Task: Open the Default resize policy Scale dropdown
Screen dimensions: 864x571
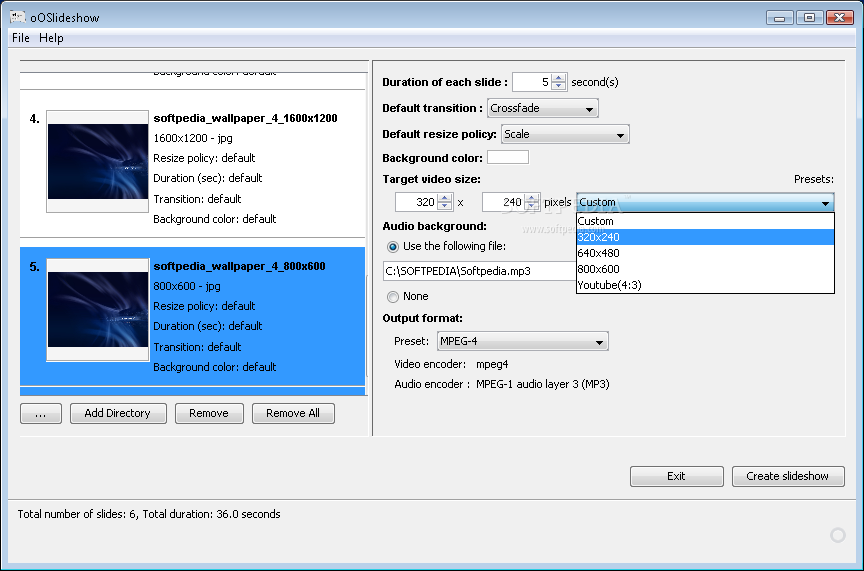Action: (565, 134)
